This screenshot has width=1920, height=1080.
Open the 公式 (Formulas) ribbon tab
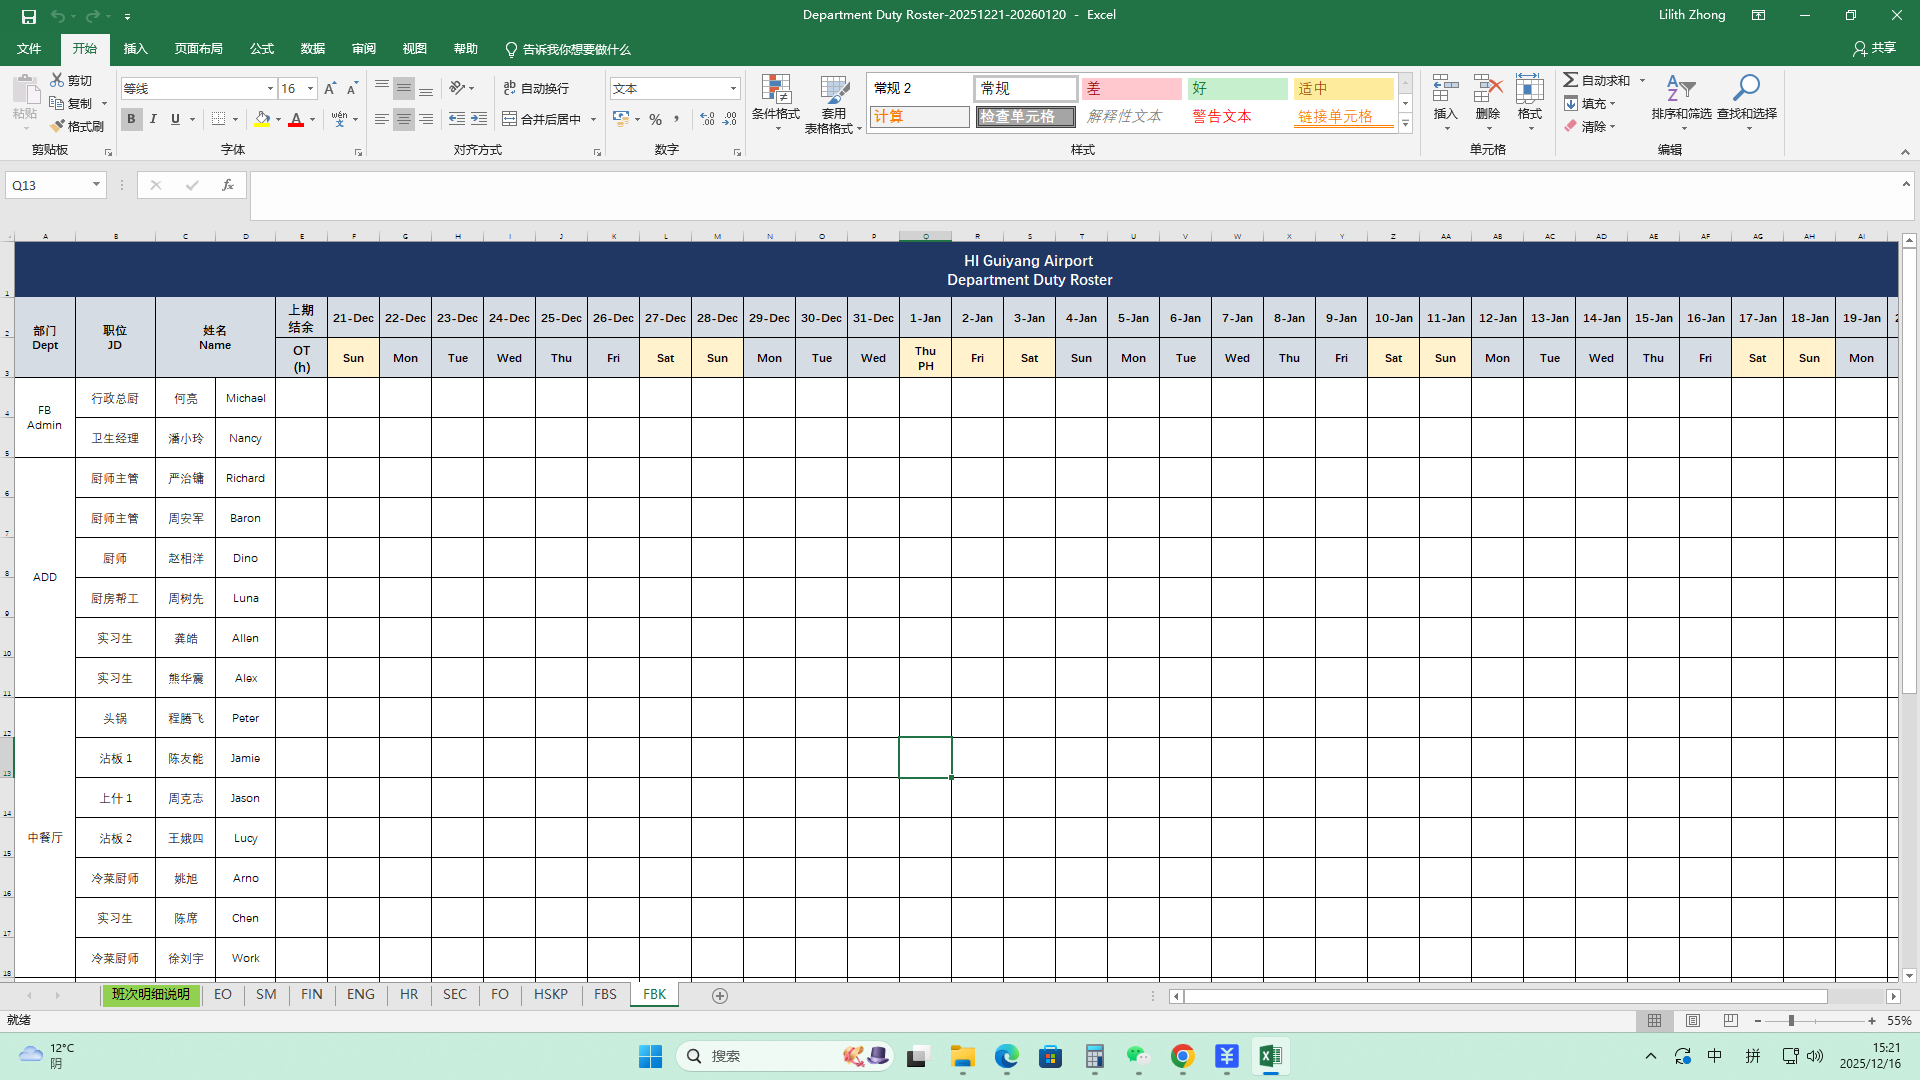pos(262,49)
